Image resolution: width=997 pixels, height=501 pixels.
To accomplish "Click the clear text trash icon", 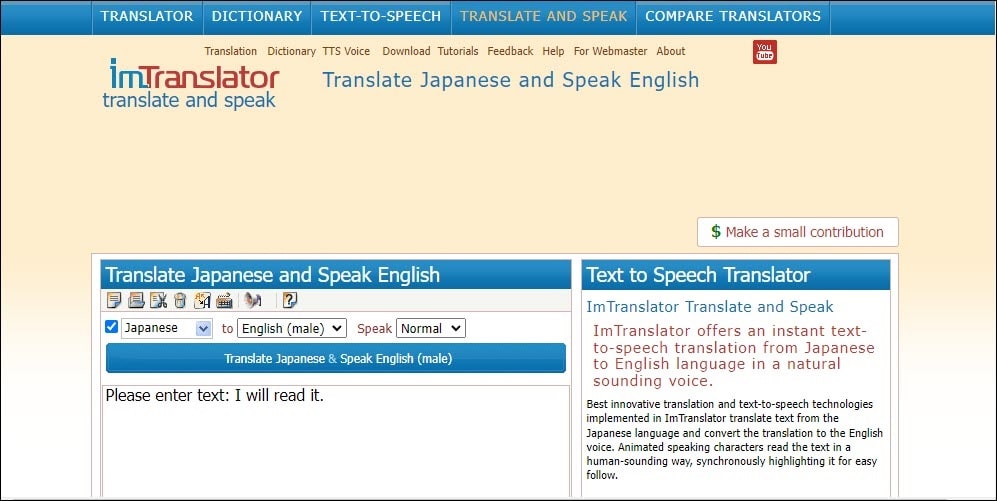I will tap(180, 300).
